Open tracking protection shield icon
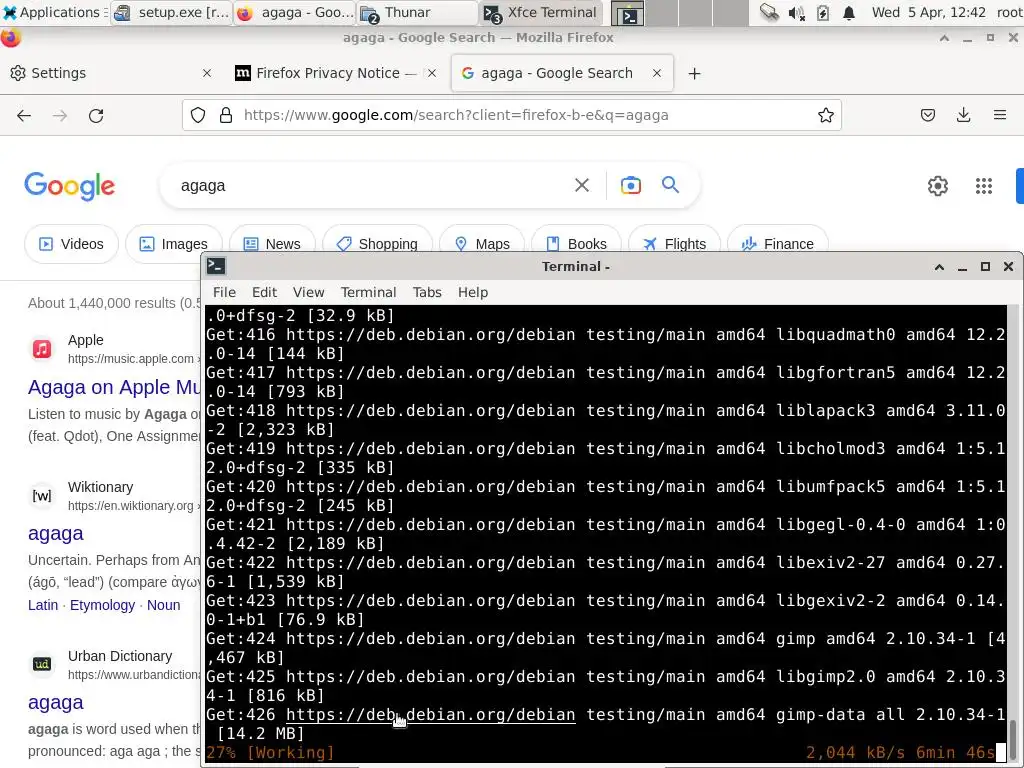1024x768 pixels. 198,116
